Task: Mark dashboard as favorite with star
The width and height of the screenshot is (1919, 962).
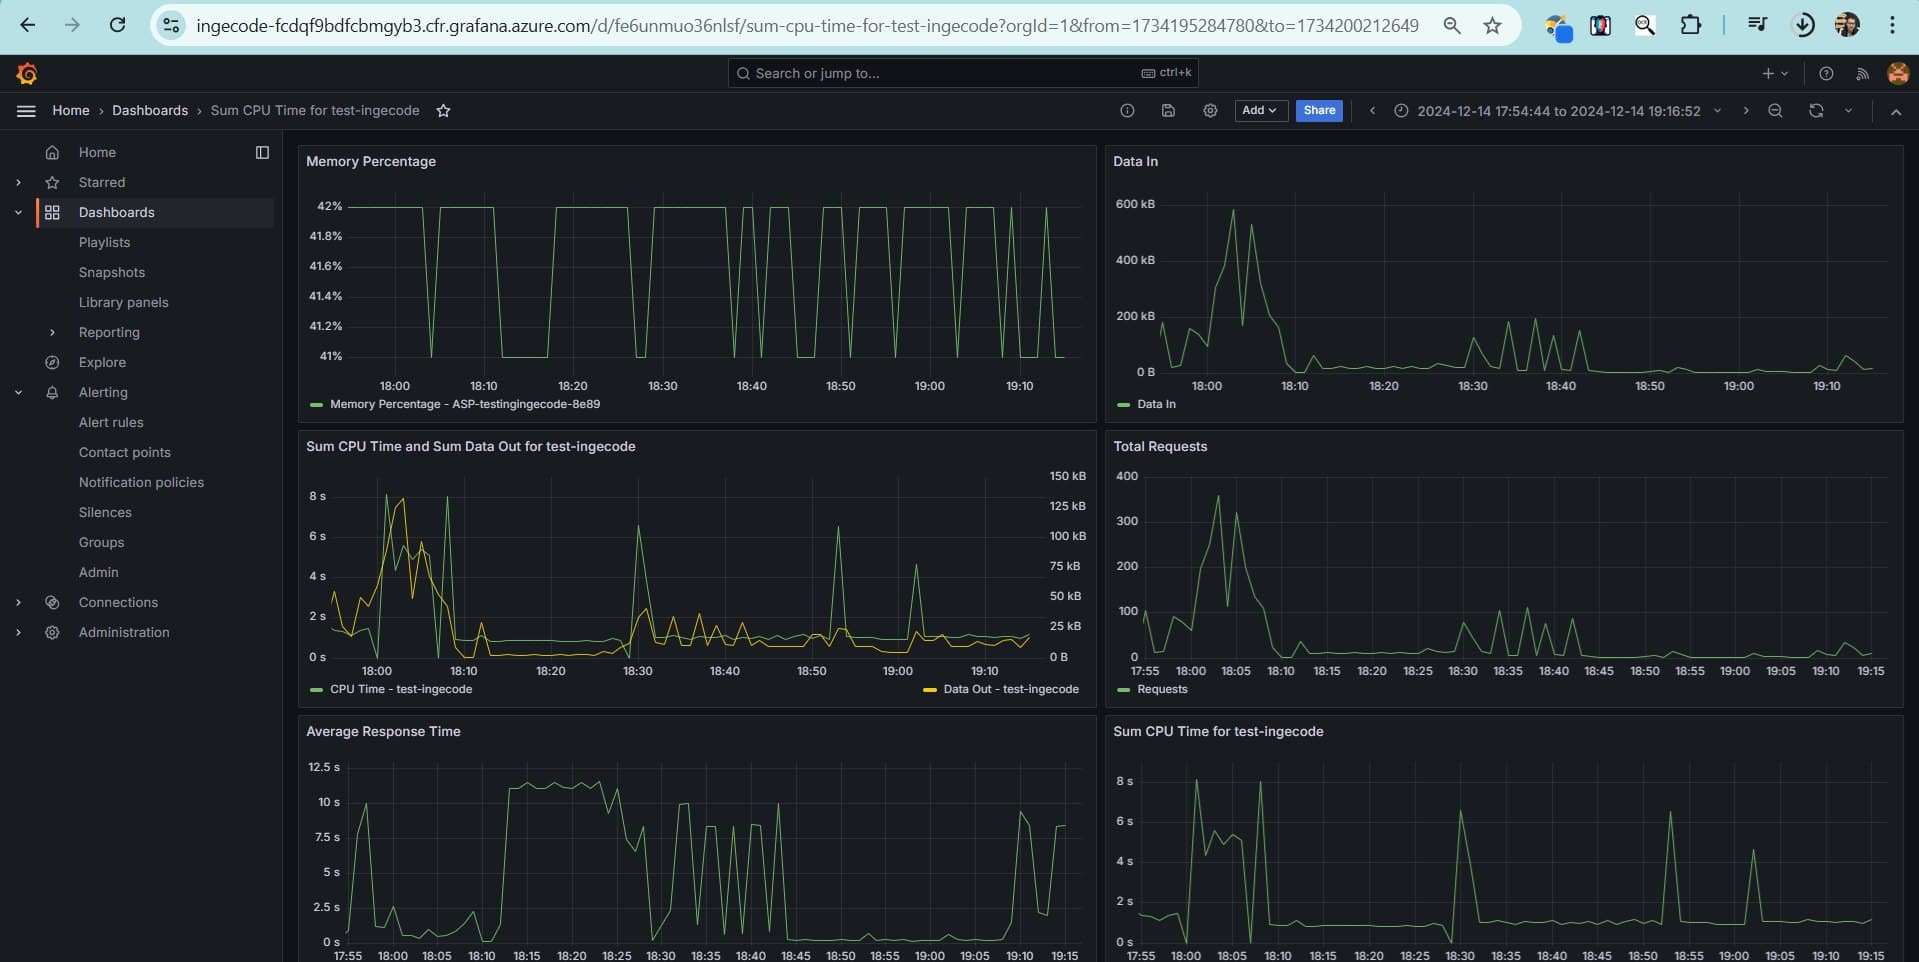Action: pos(443,111)
